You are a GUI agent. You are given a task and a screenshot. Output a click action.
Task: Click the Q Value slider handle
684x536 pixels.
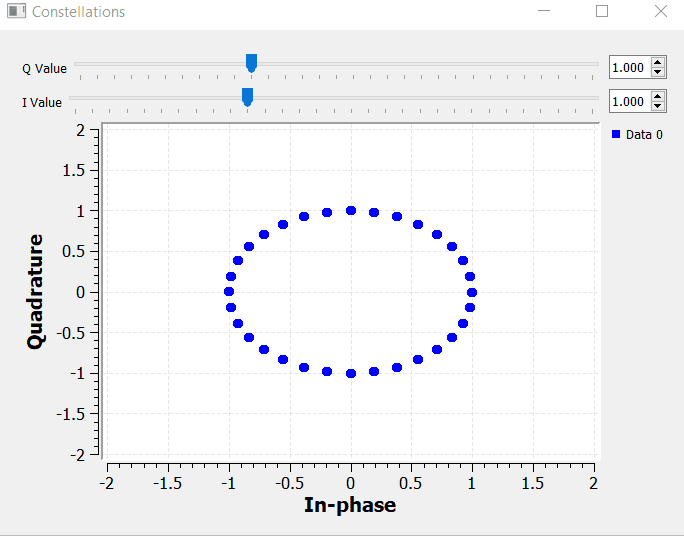(x=251, y=64)
